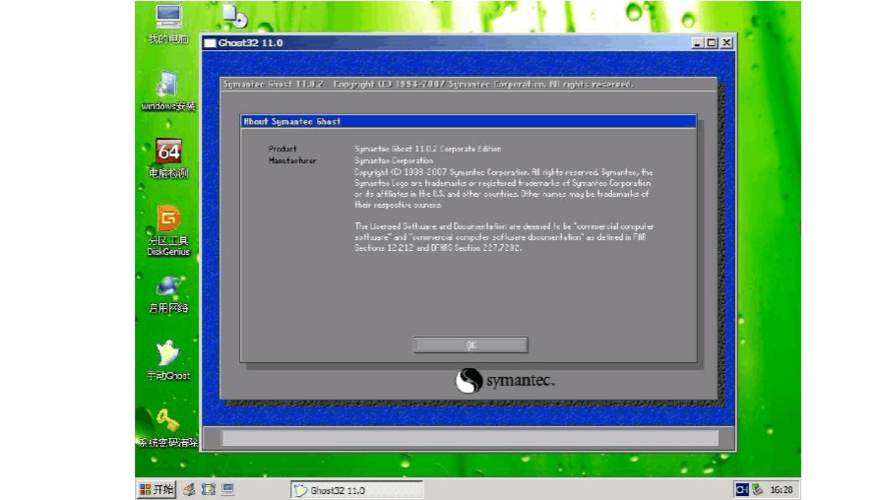Click the Symantec Ghost 11.0.2 Corporate Edition text
Viewport: 879px width, 500px height.
(428, 149)
